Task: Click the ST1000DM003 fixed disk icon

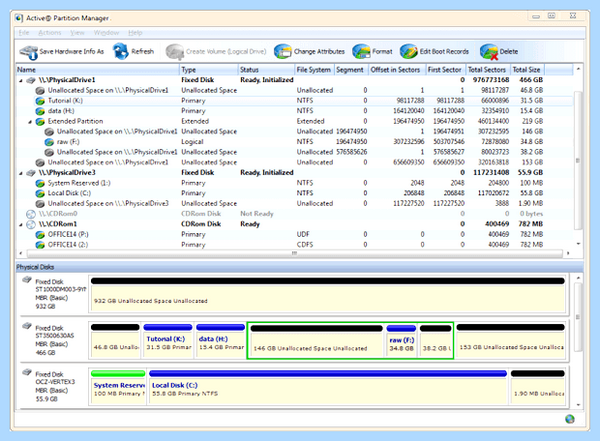Action: tap(27, 280)
